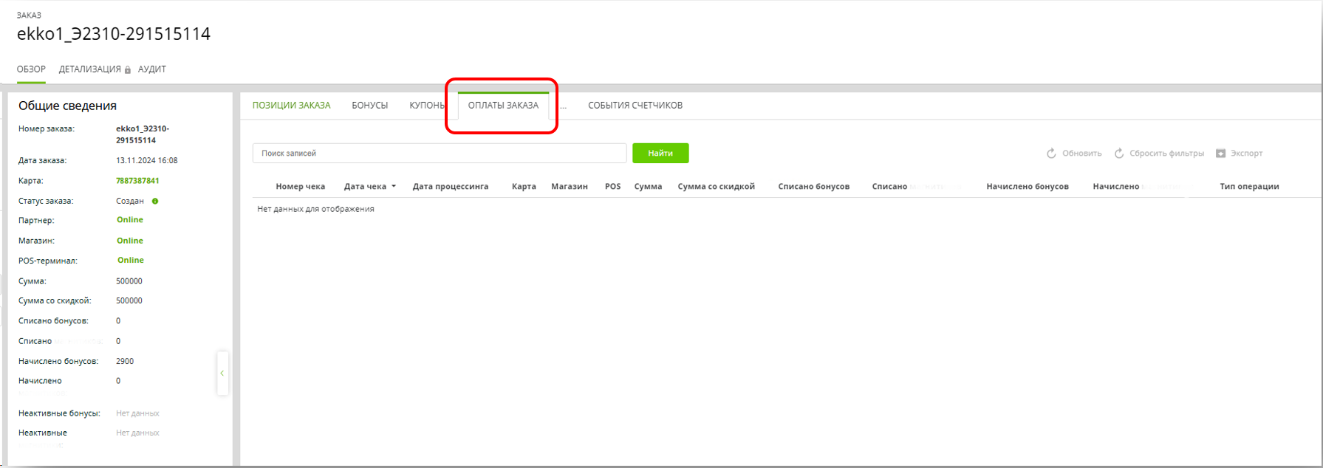Screen dimensions: 1323x468
Task: Open the Партнер Online link
Action: (130, 220)
